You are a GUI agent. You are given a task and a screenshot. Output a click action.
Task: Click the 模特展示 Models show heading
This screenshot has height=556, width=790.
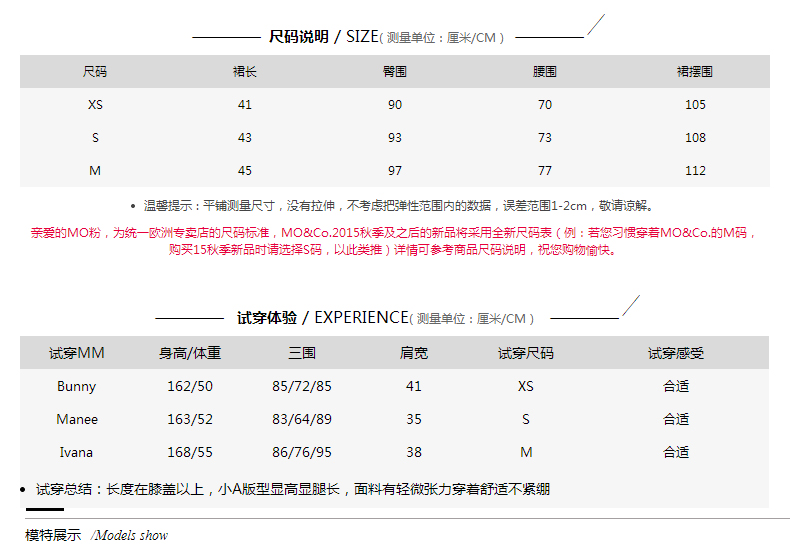pyautogui.click(x=96, y=535)
